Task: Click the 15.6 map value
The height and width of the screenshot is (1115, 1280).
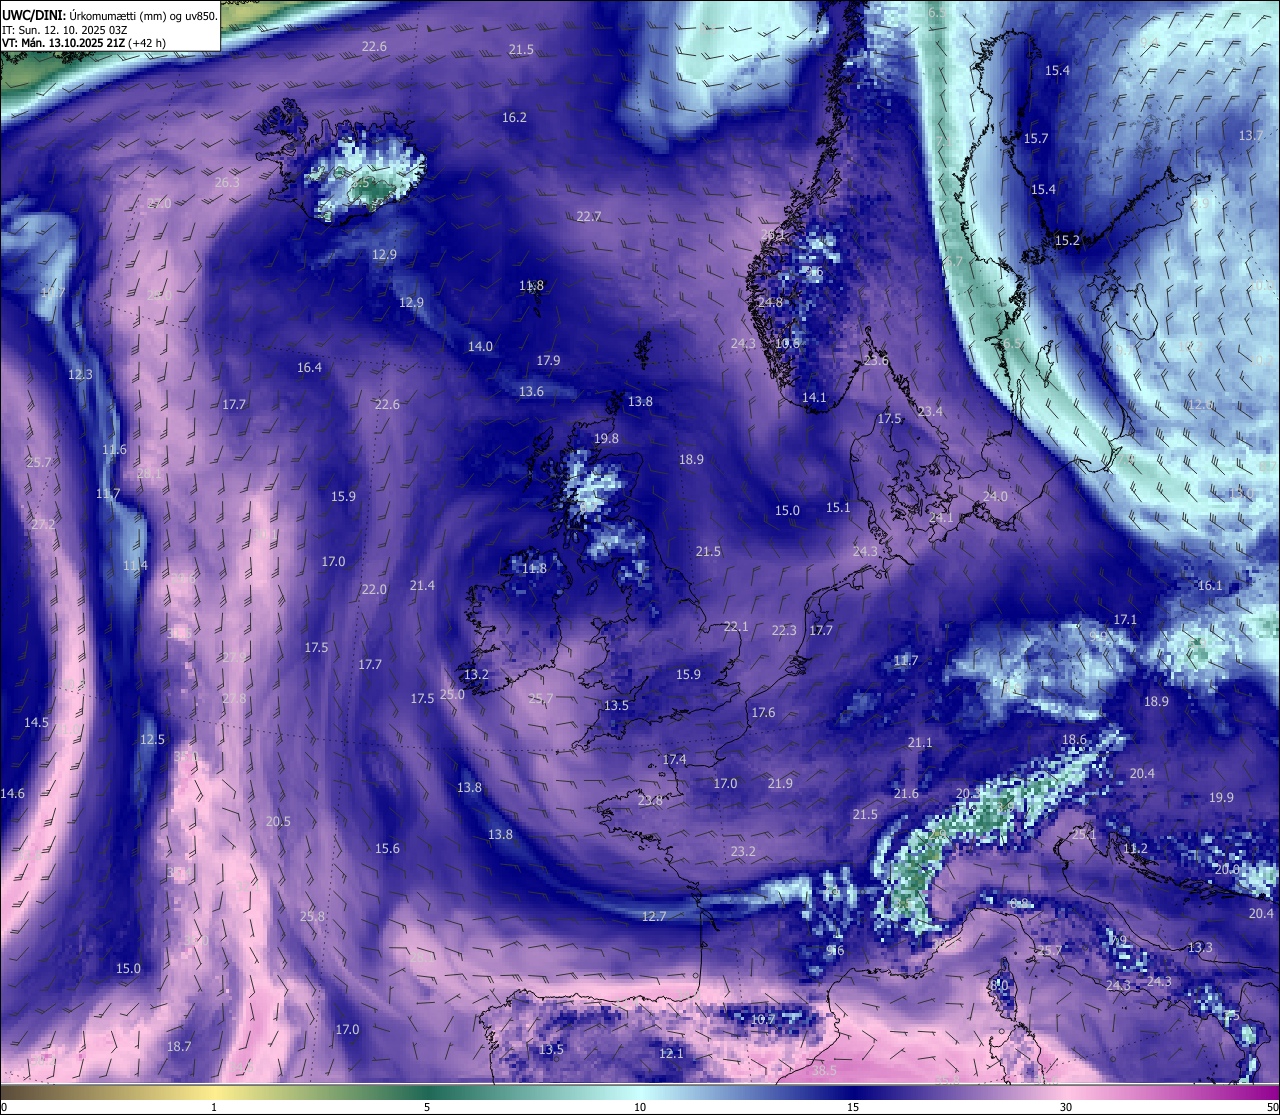Action: (x=387, y=848)
